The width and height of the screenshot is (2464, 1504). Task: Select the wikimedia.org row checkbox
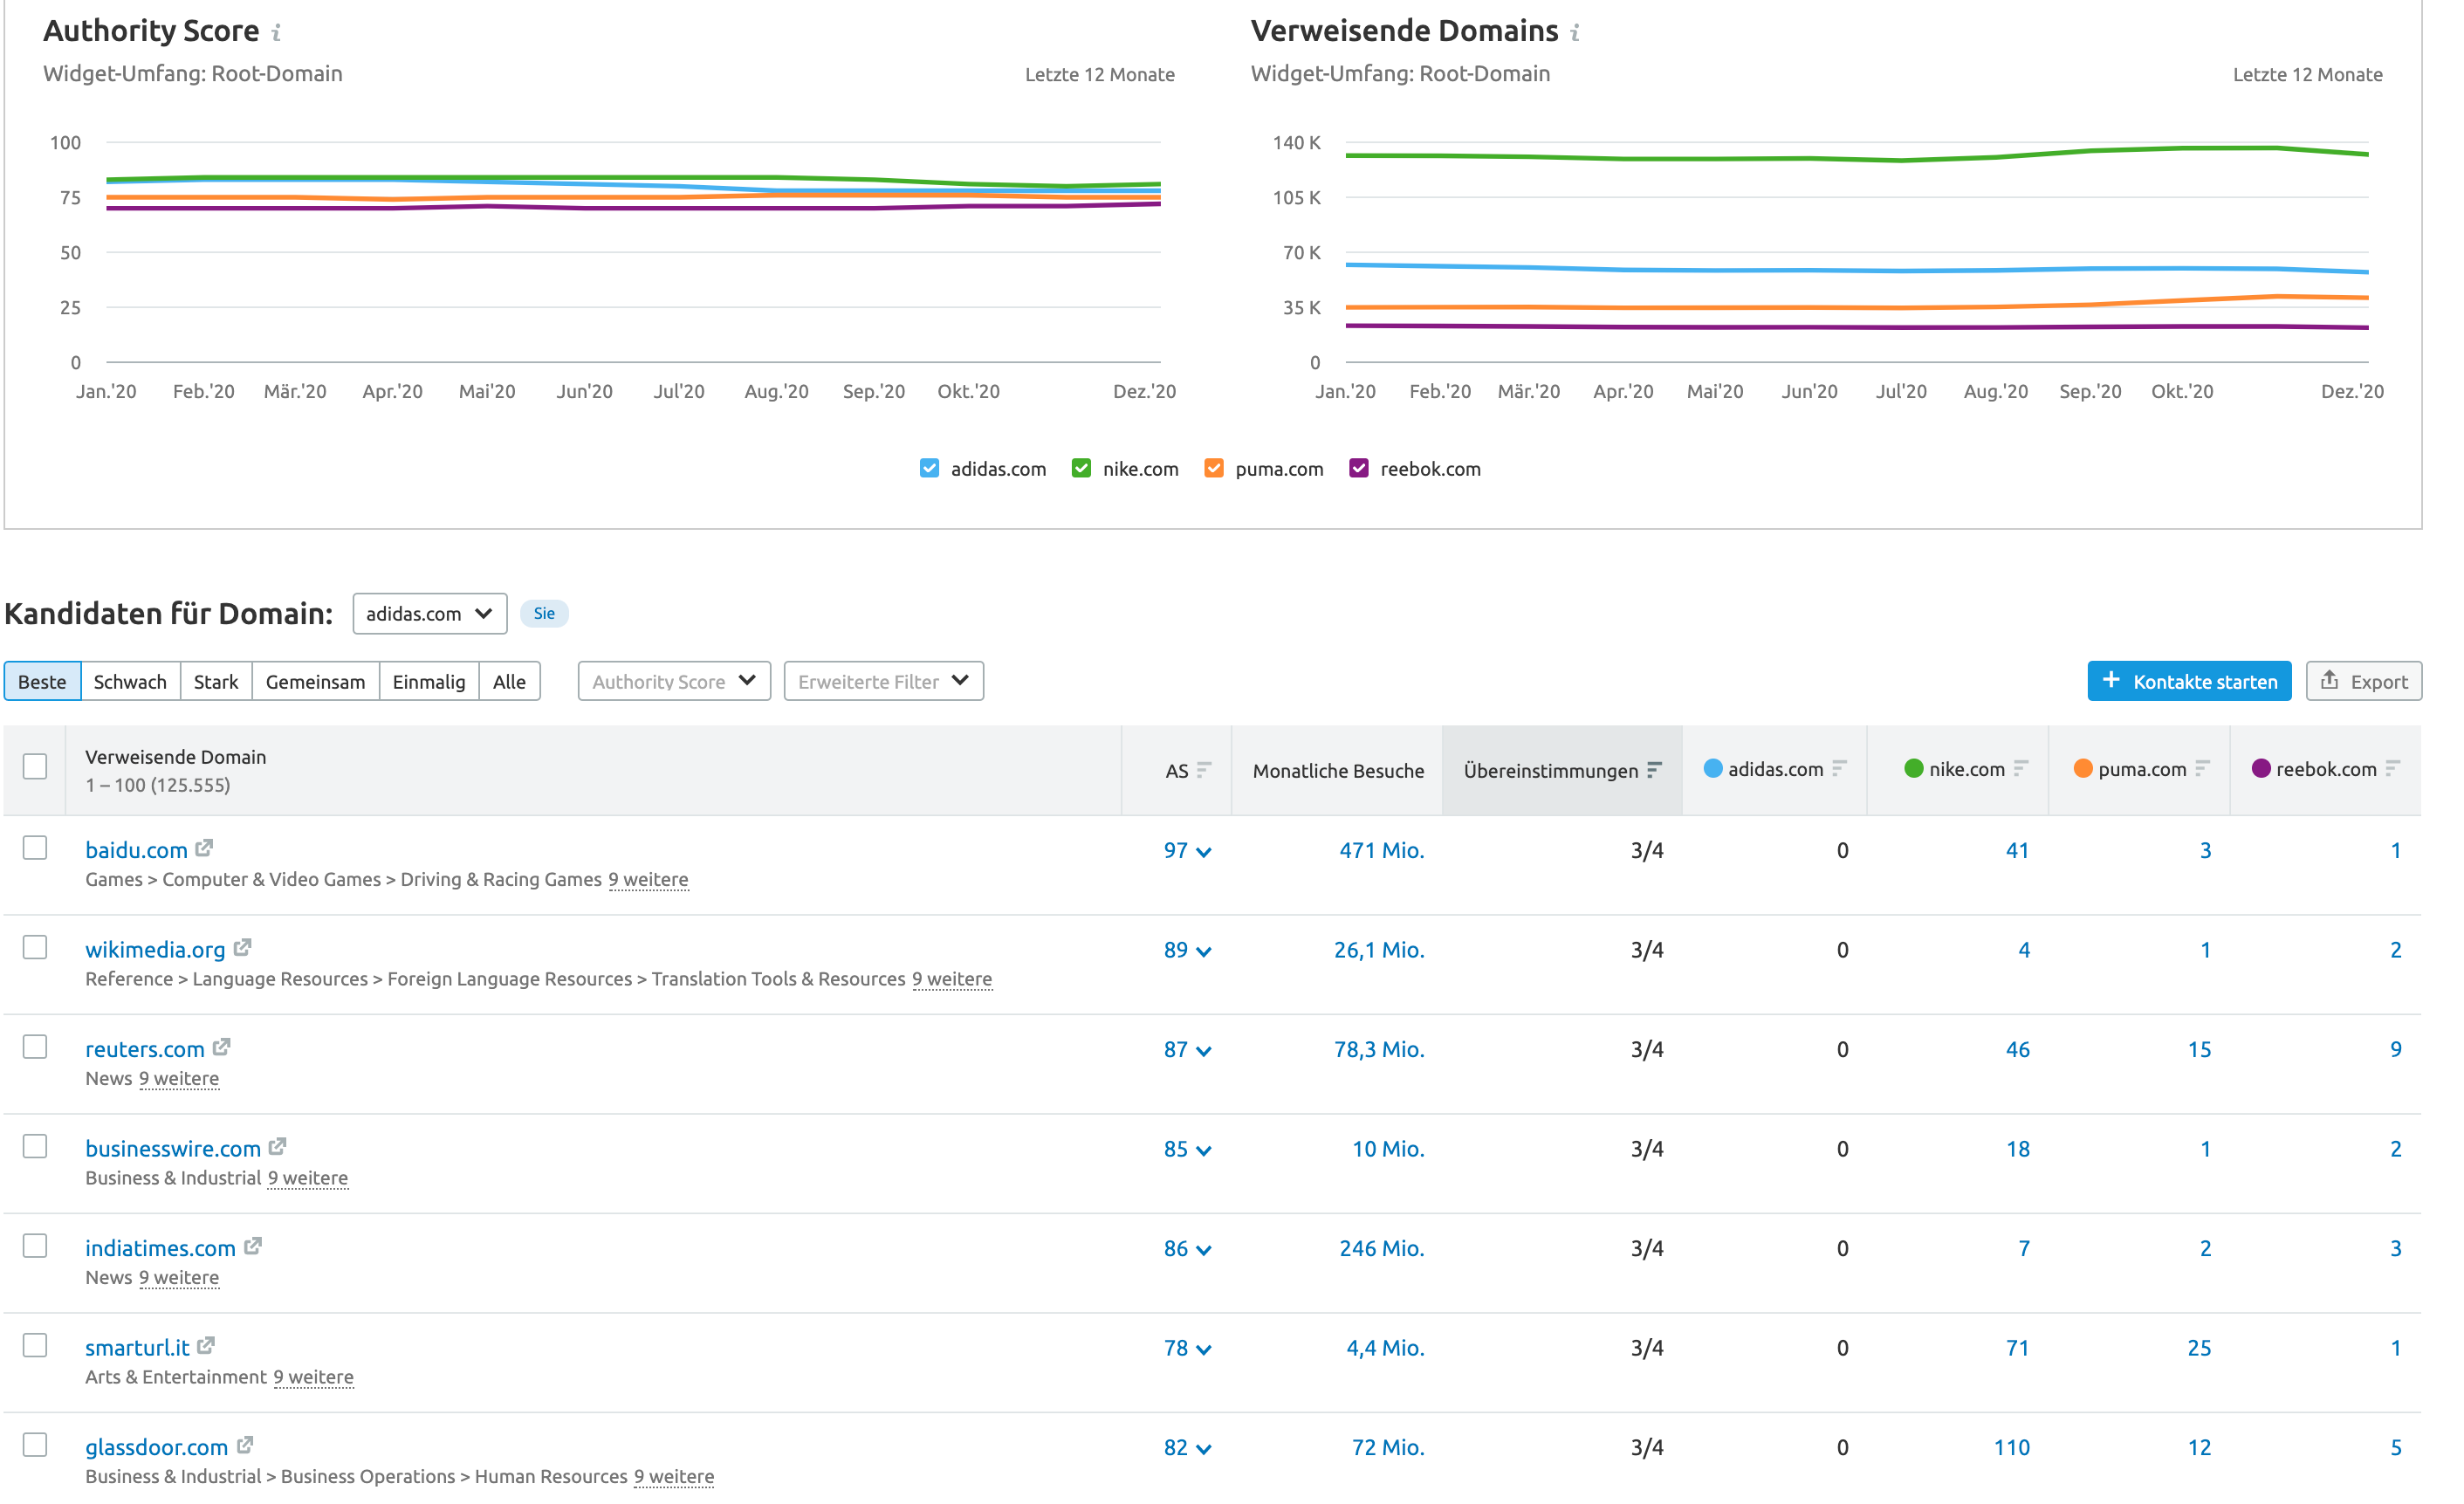tap(35, 947)
